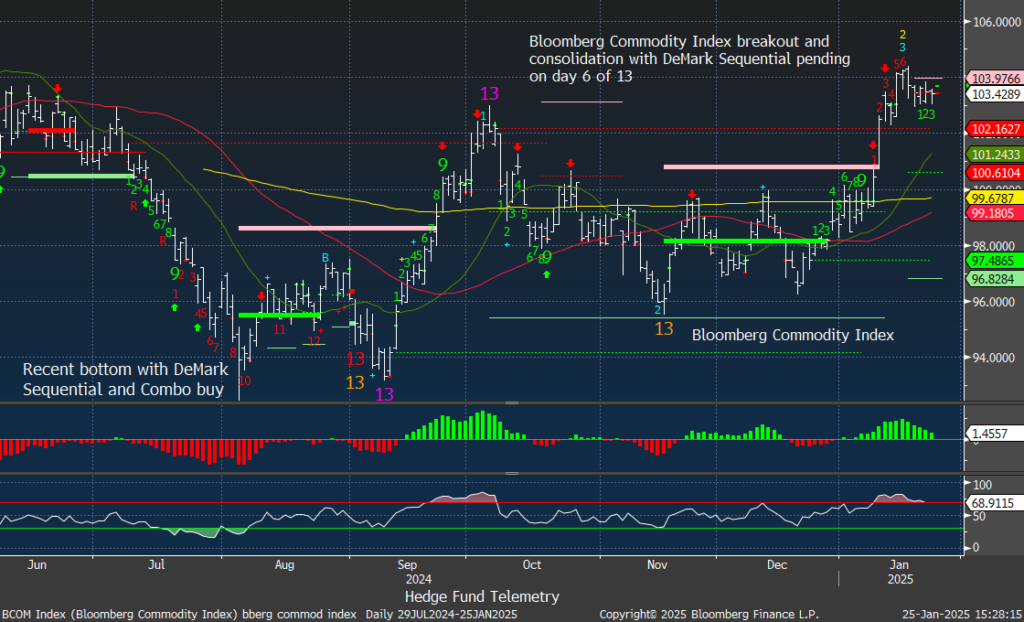Click the magenta 13 marker at September bottom

(384, 394)
